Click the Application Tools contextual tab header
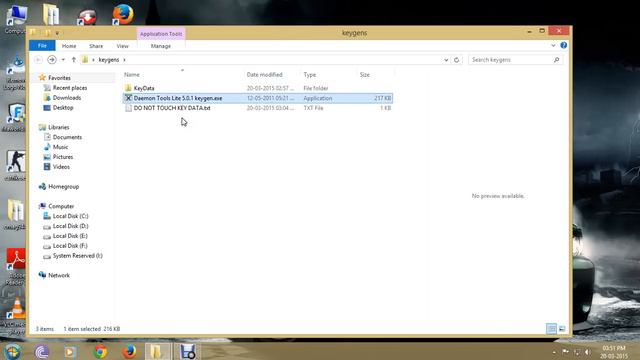 coord(161,34)
